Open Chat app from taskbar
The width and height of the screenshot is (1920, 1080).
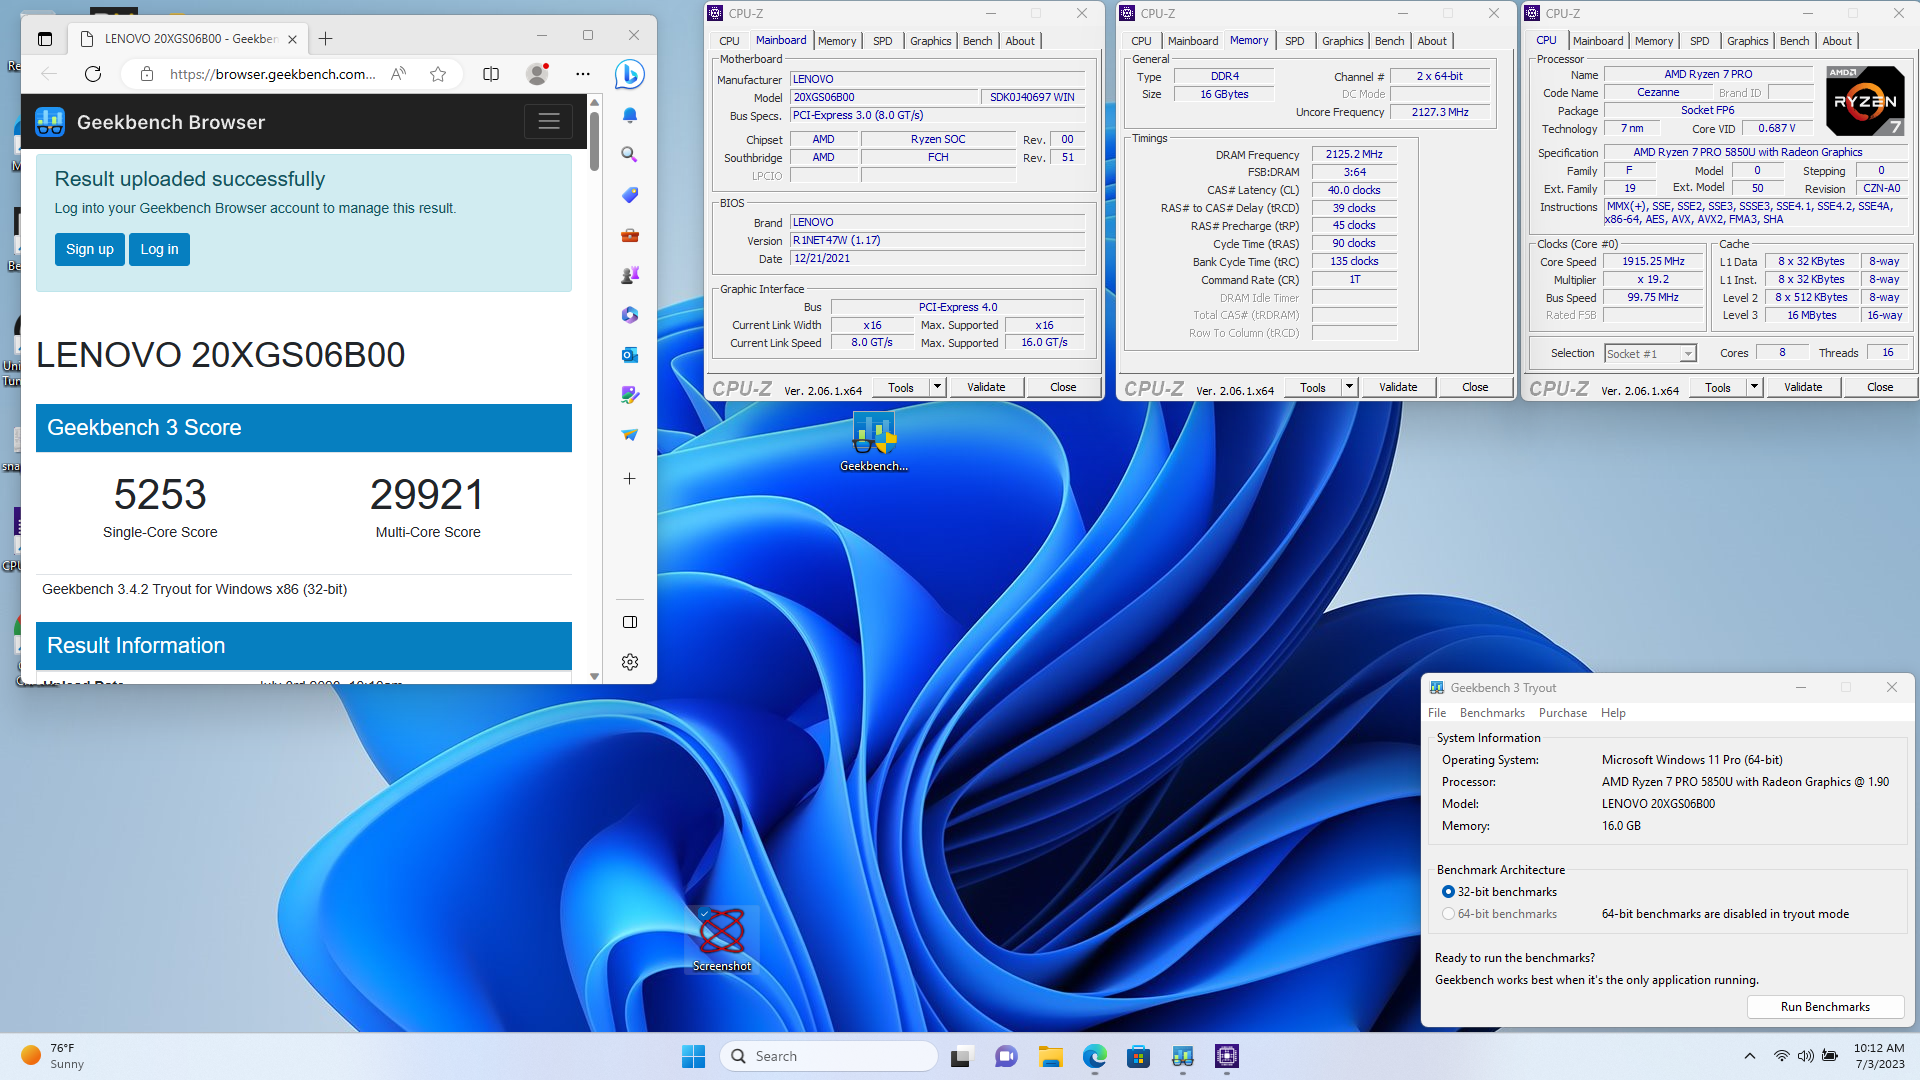point(1006,1056)
